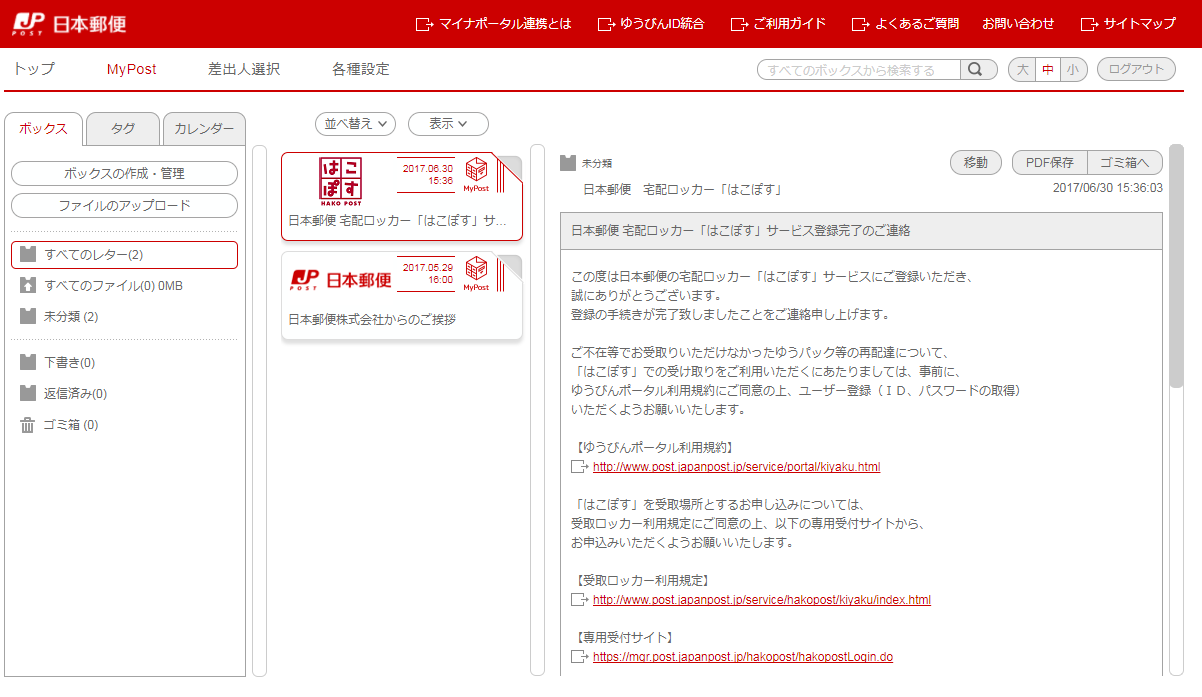Click the 【ゆうびんポータル利用規約】 heading

pyautogui.click(x=655, y=447)
